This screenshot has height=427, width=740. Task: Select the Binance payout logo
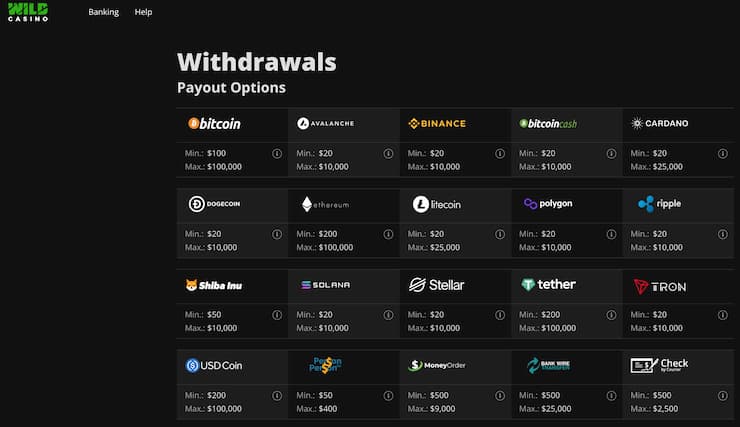tap(437, 124)
